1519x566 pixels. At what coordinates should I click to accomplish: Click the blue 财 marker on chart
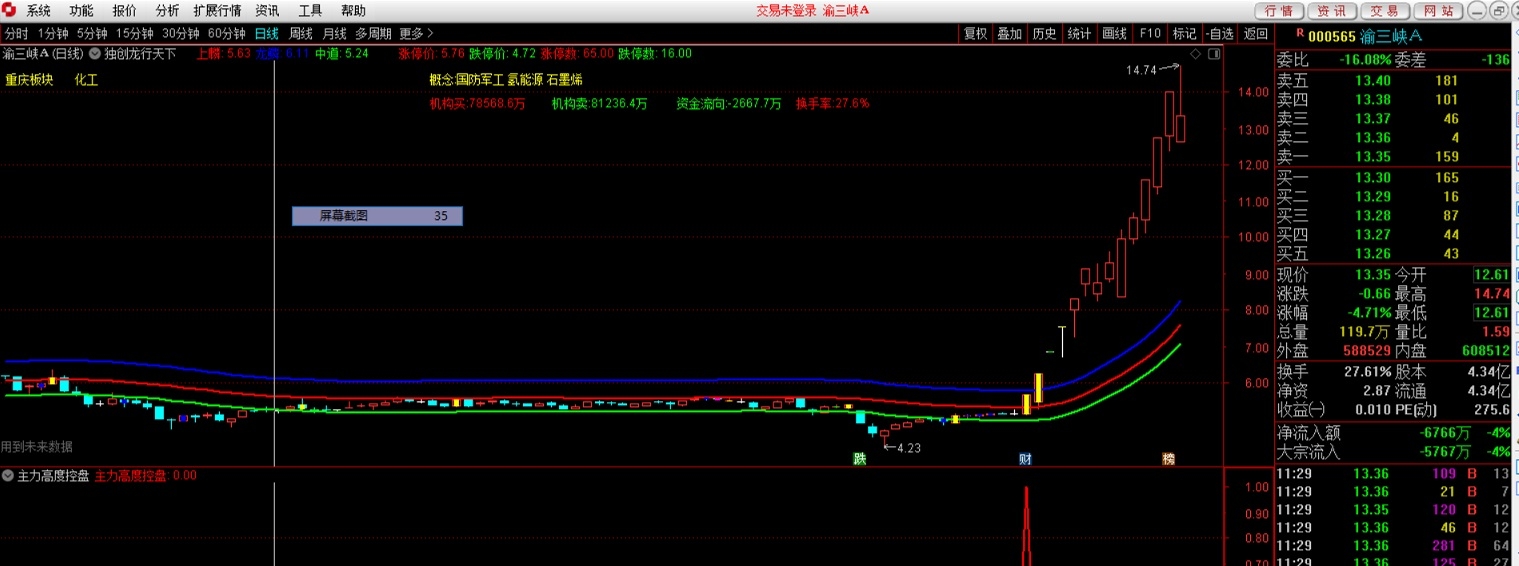pos(1025,459)
